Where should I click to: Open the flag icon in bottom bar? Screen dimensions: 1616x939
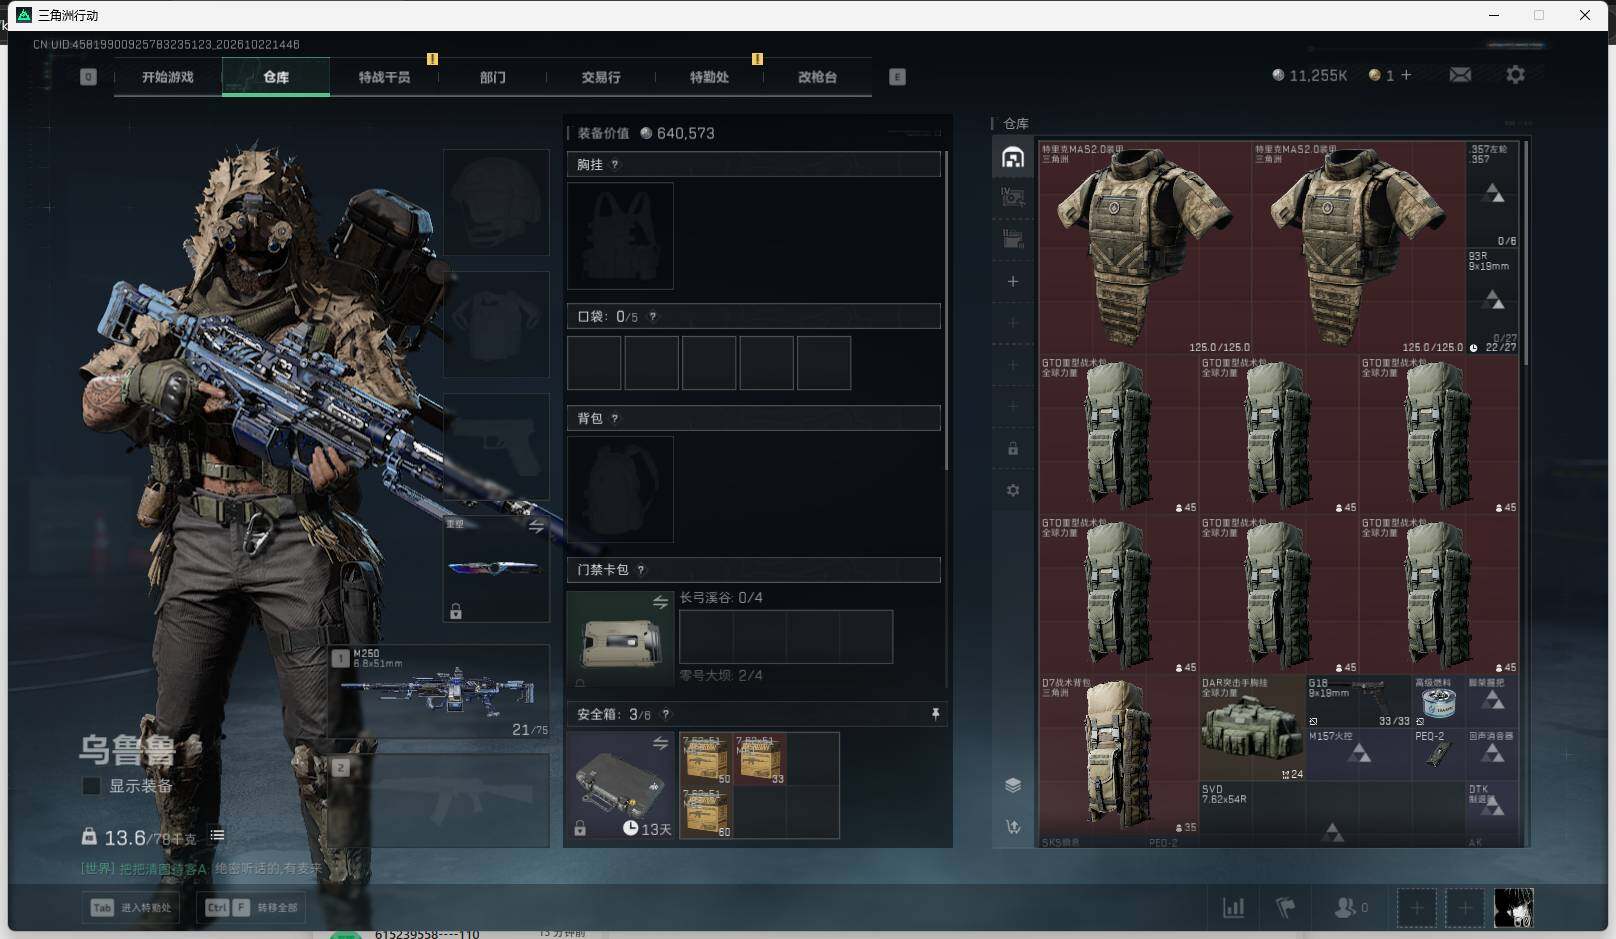coord(1286,908)
